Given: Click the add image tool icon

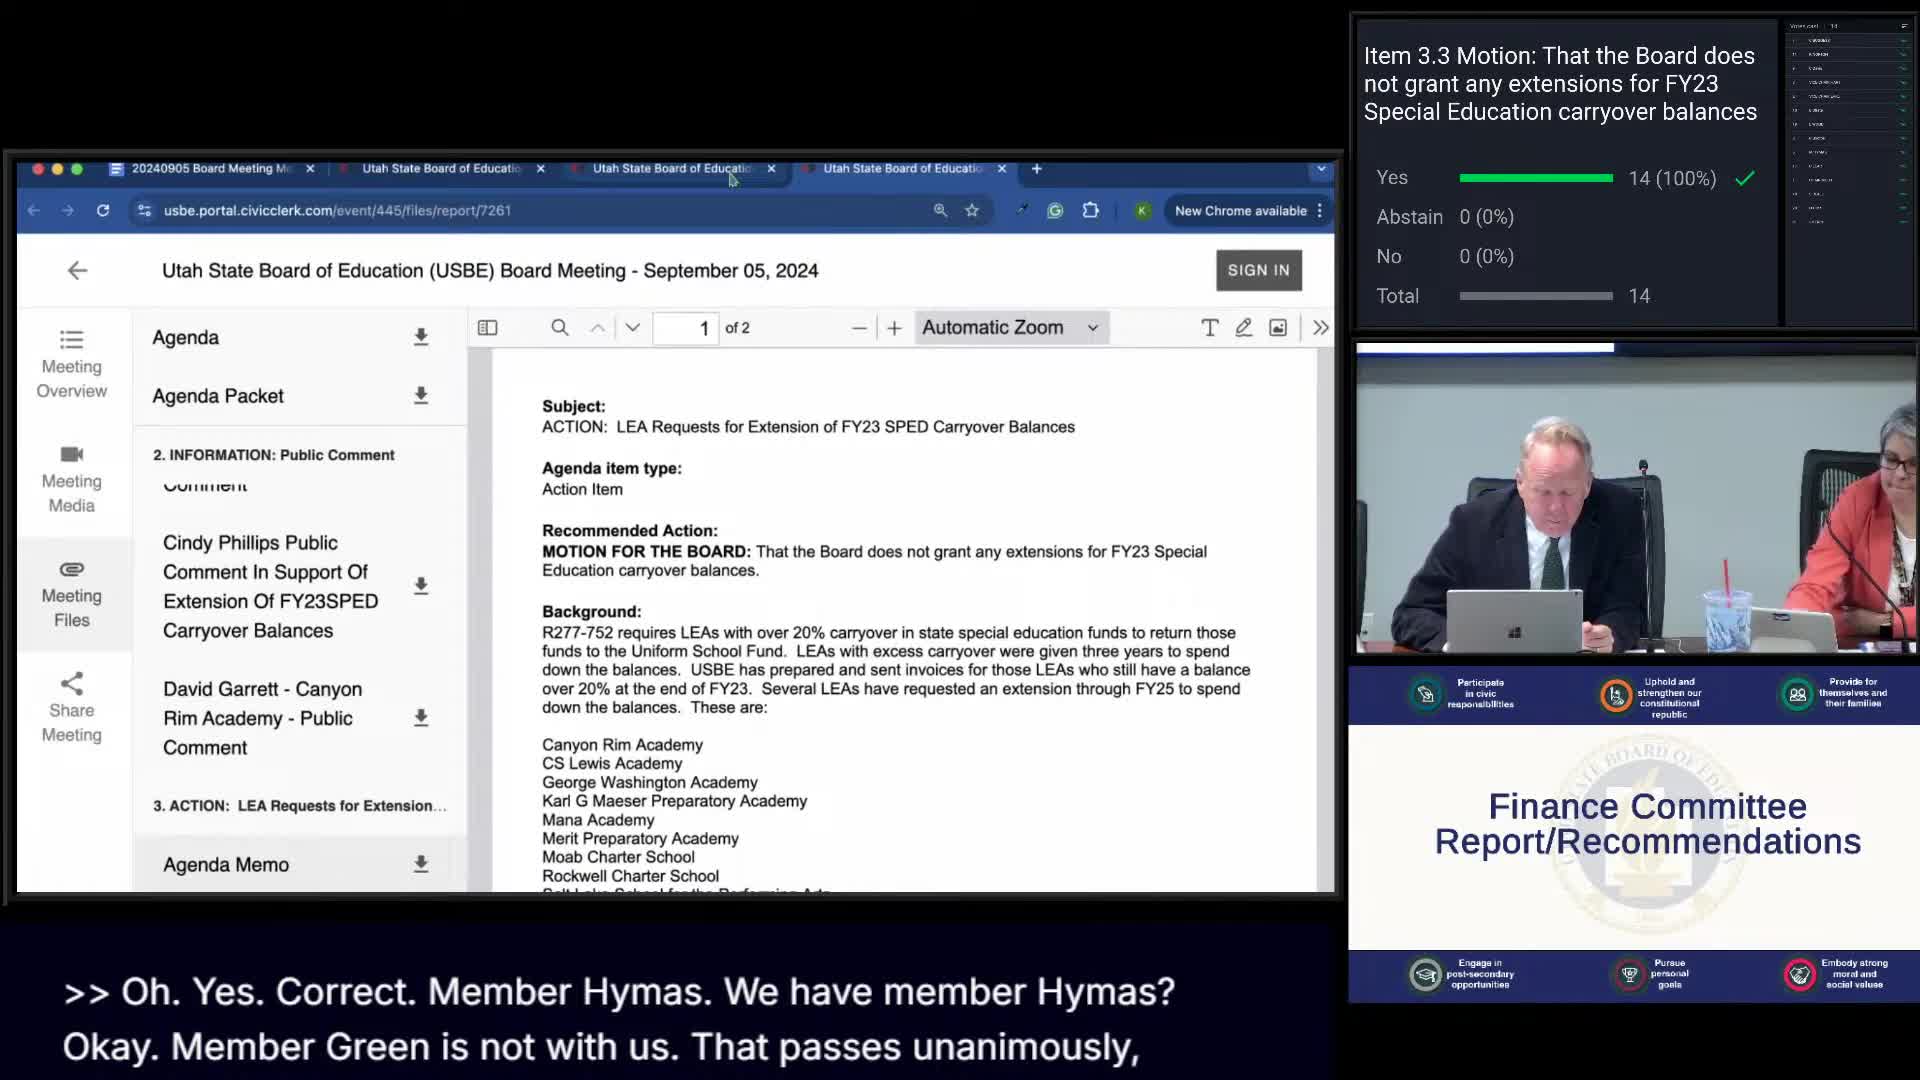Looking at the screenshot, I should point(1278,328).
